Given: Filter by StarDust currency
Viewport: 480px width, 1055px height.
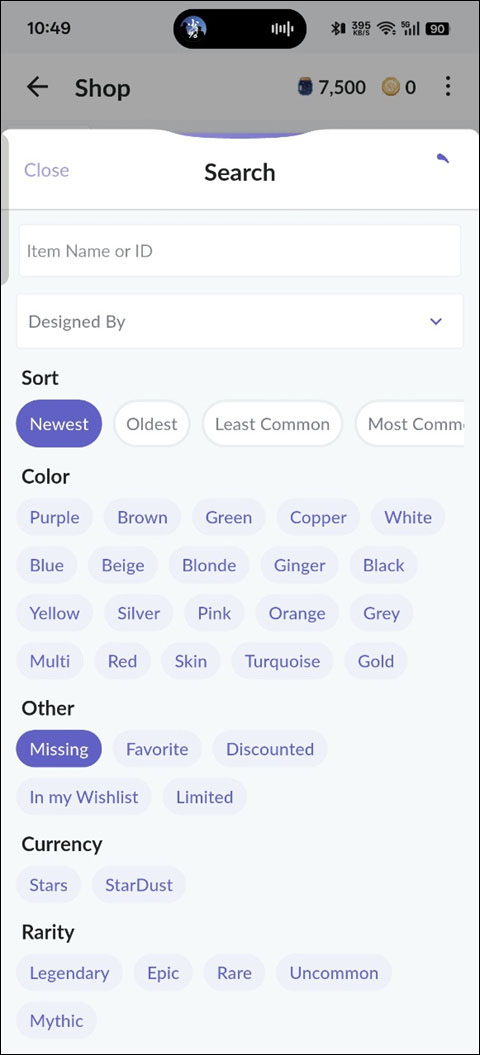Looking at the screenshot, I should 139,885.
